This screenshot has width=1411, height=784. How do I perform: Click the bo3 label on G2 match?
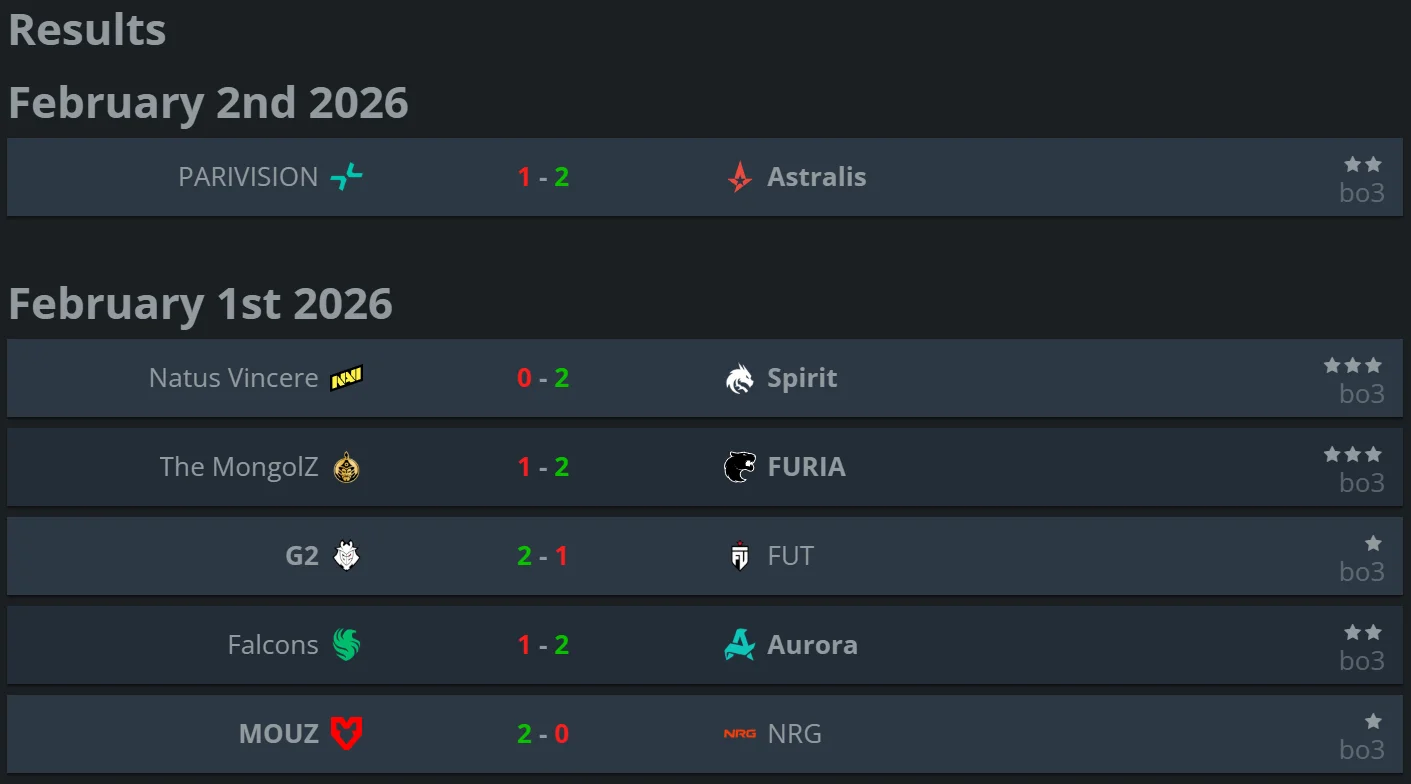(1362, 572)
